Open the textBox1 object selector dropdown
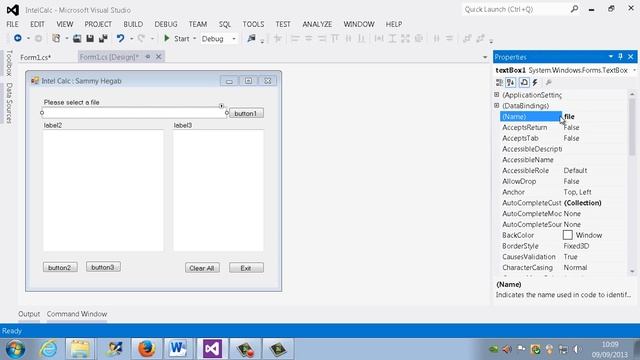 (x=634, y=70)
